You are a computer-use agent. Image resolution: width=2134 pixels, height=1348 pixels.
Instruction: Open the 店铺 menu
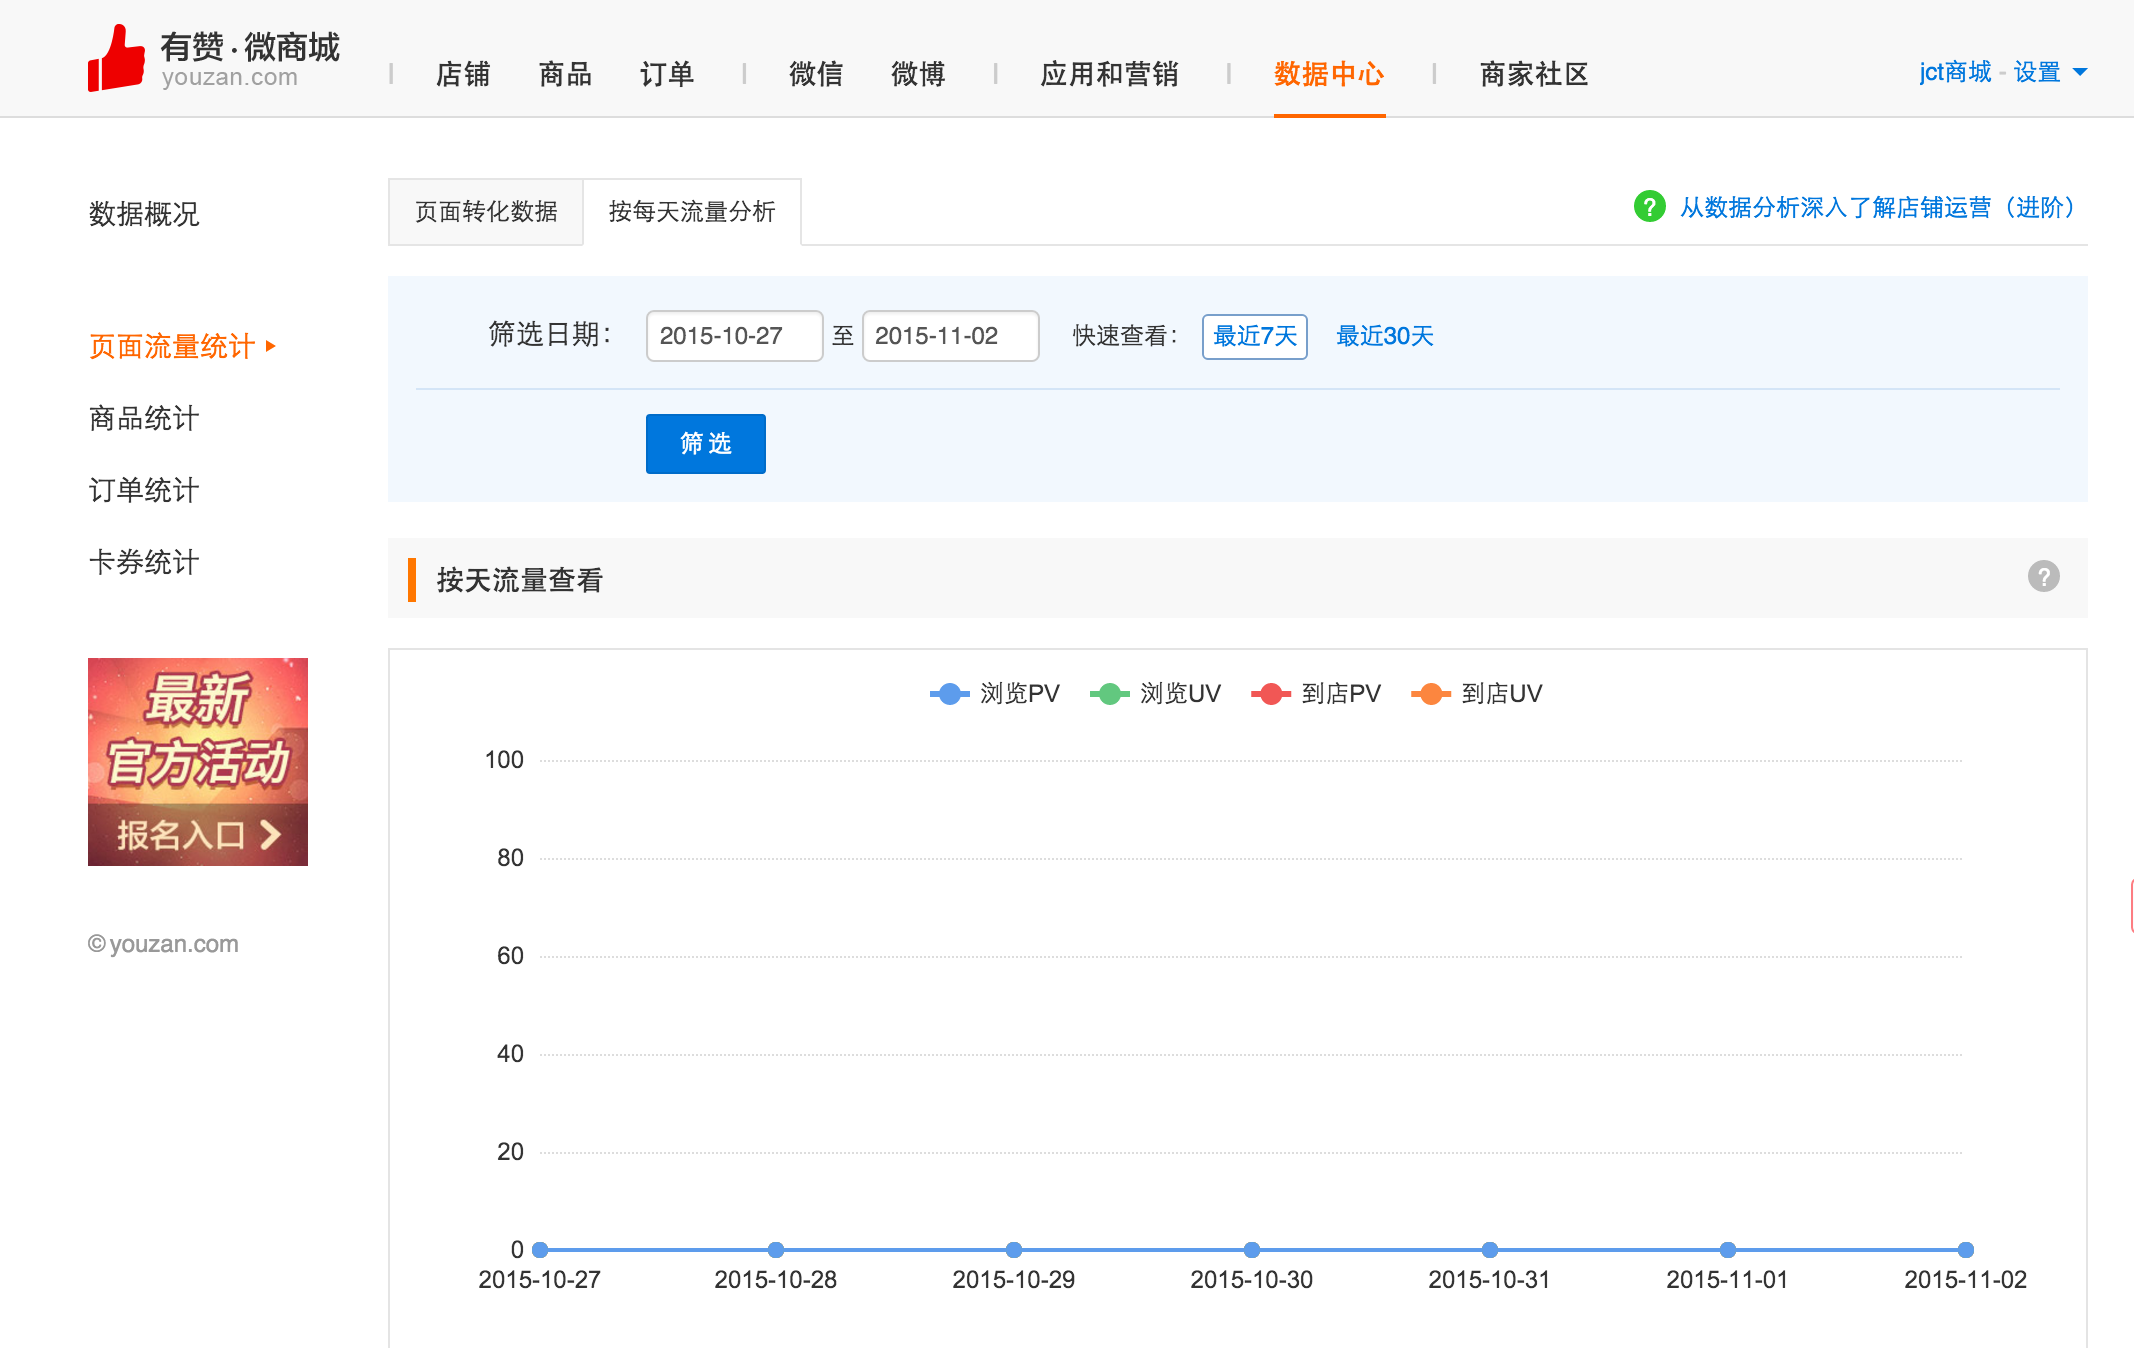pos(463,74)
